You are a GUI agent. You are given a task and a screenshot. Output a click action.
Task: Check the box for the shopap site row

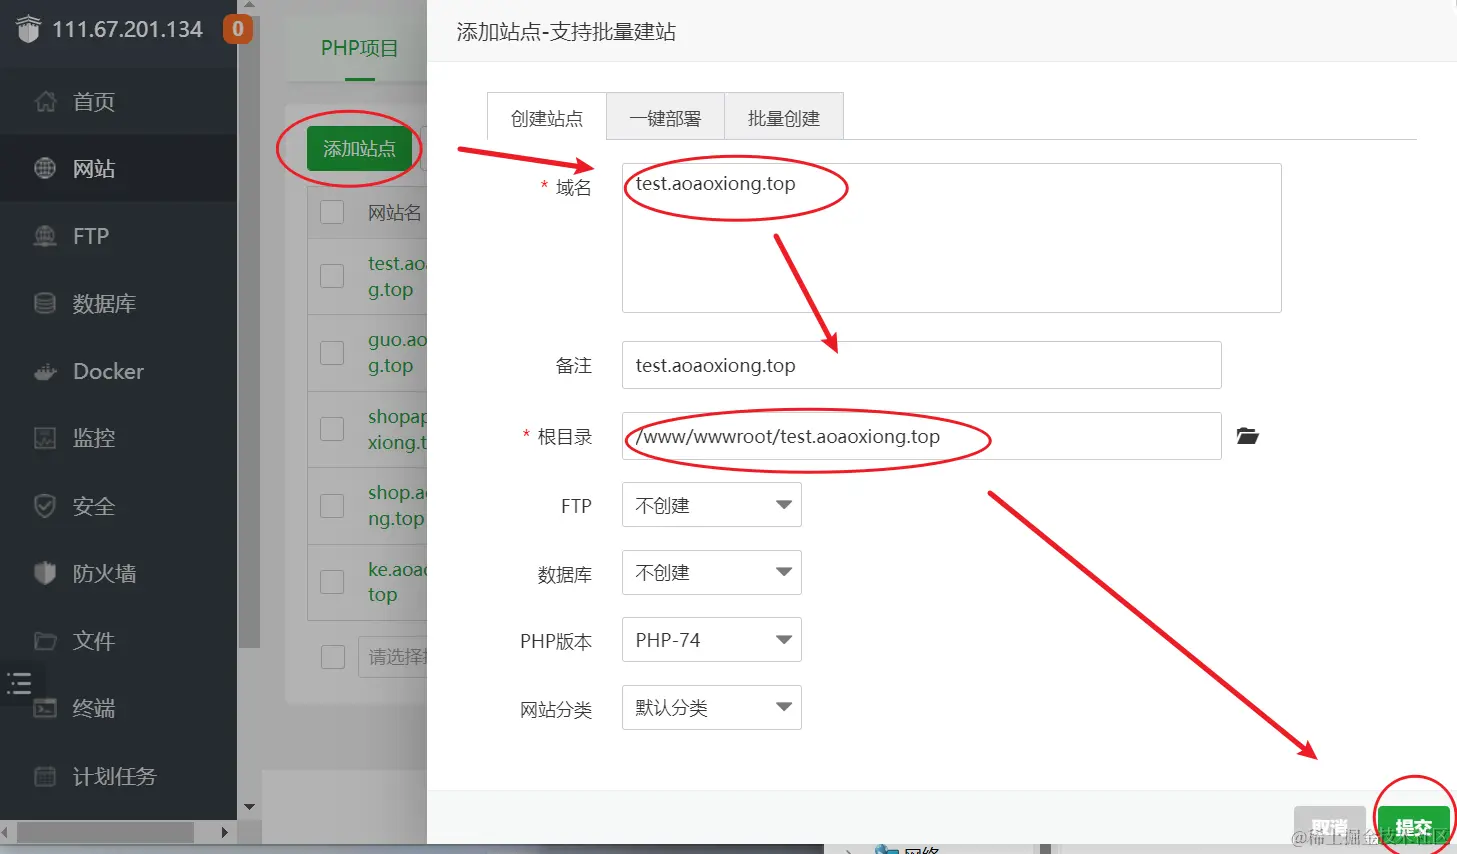(332, 429)
